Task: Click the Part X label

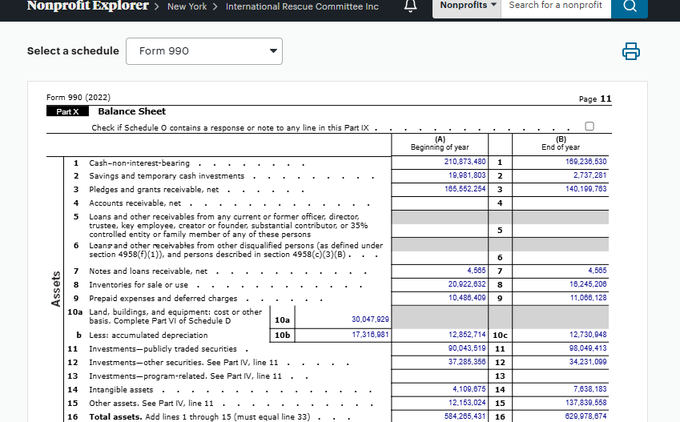Action: pos(68,111)
